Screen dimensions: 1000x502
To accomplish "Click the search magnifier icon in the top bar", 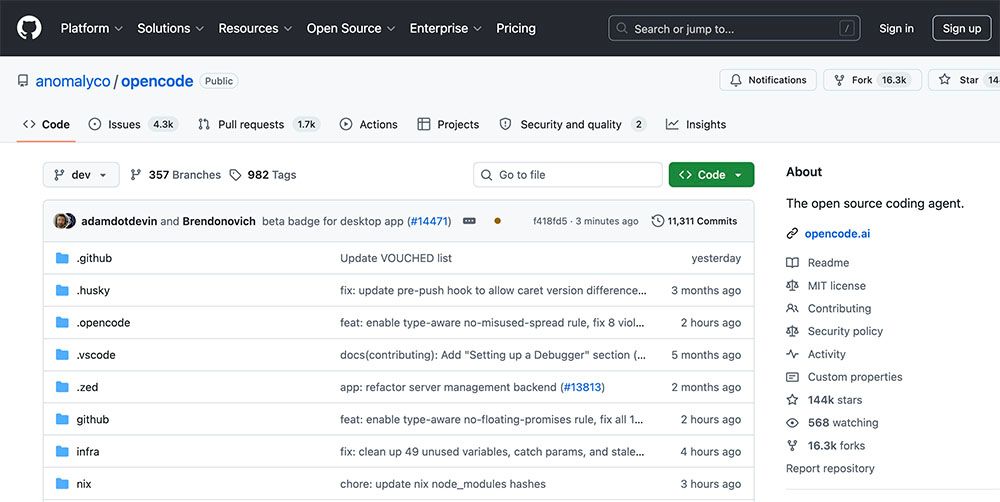I will (622, 28).
